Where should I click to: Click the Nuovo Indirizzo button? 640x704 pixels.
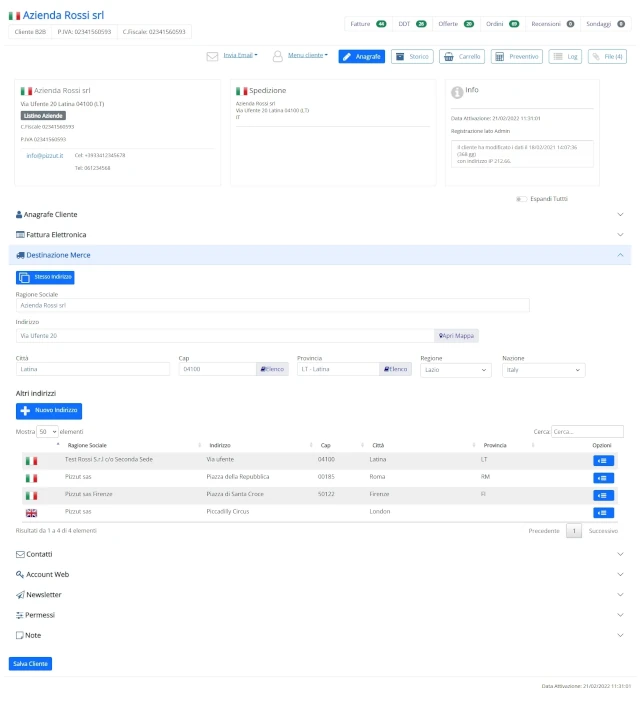pos(49,411)
